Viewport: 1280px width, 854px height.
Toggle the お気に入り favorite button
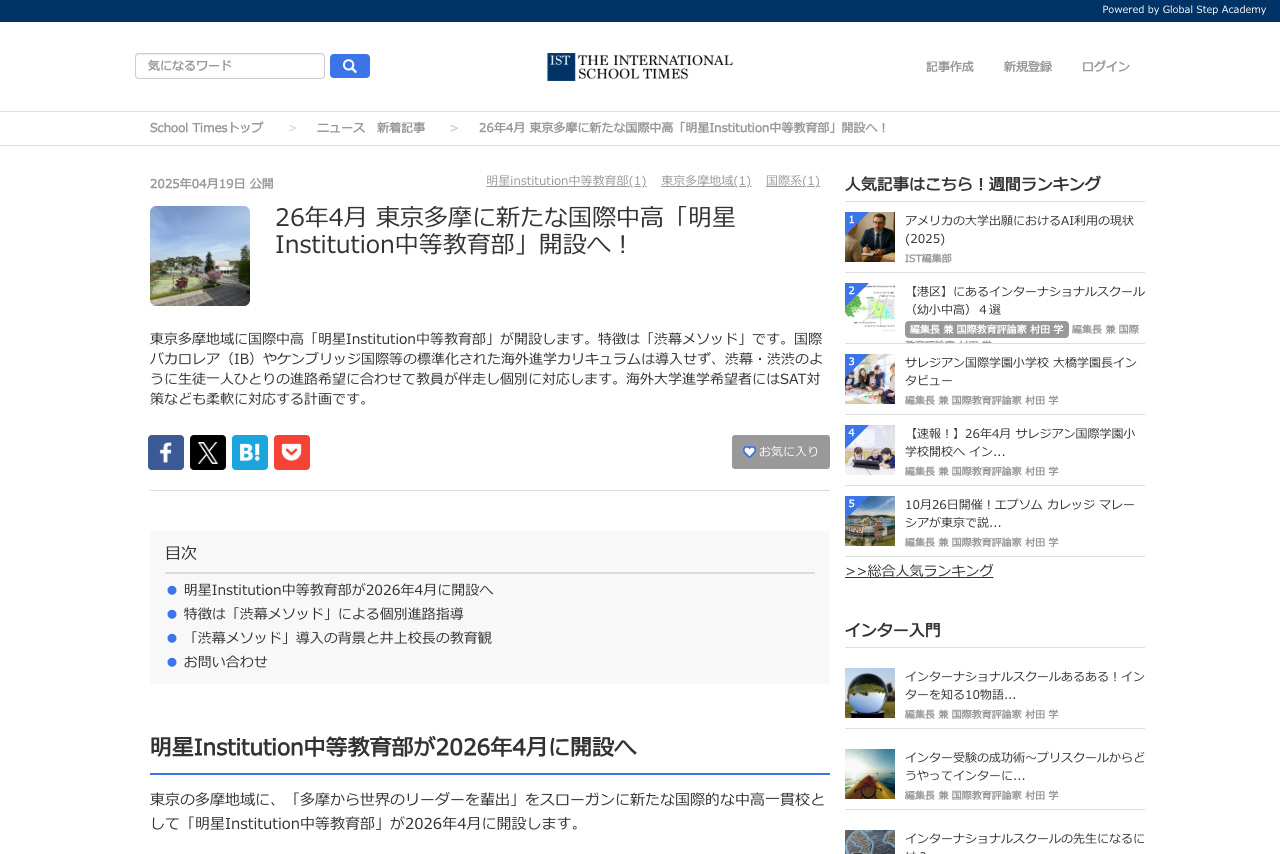781,452
